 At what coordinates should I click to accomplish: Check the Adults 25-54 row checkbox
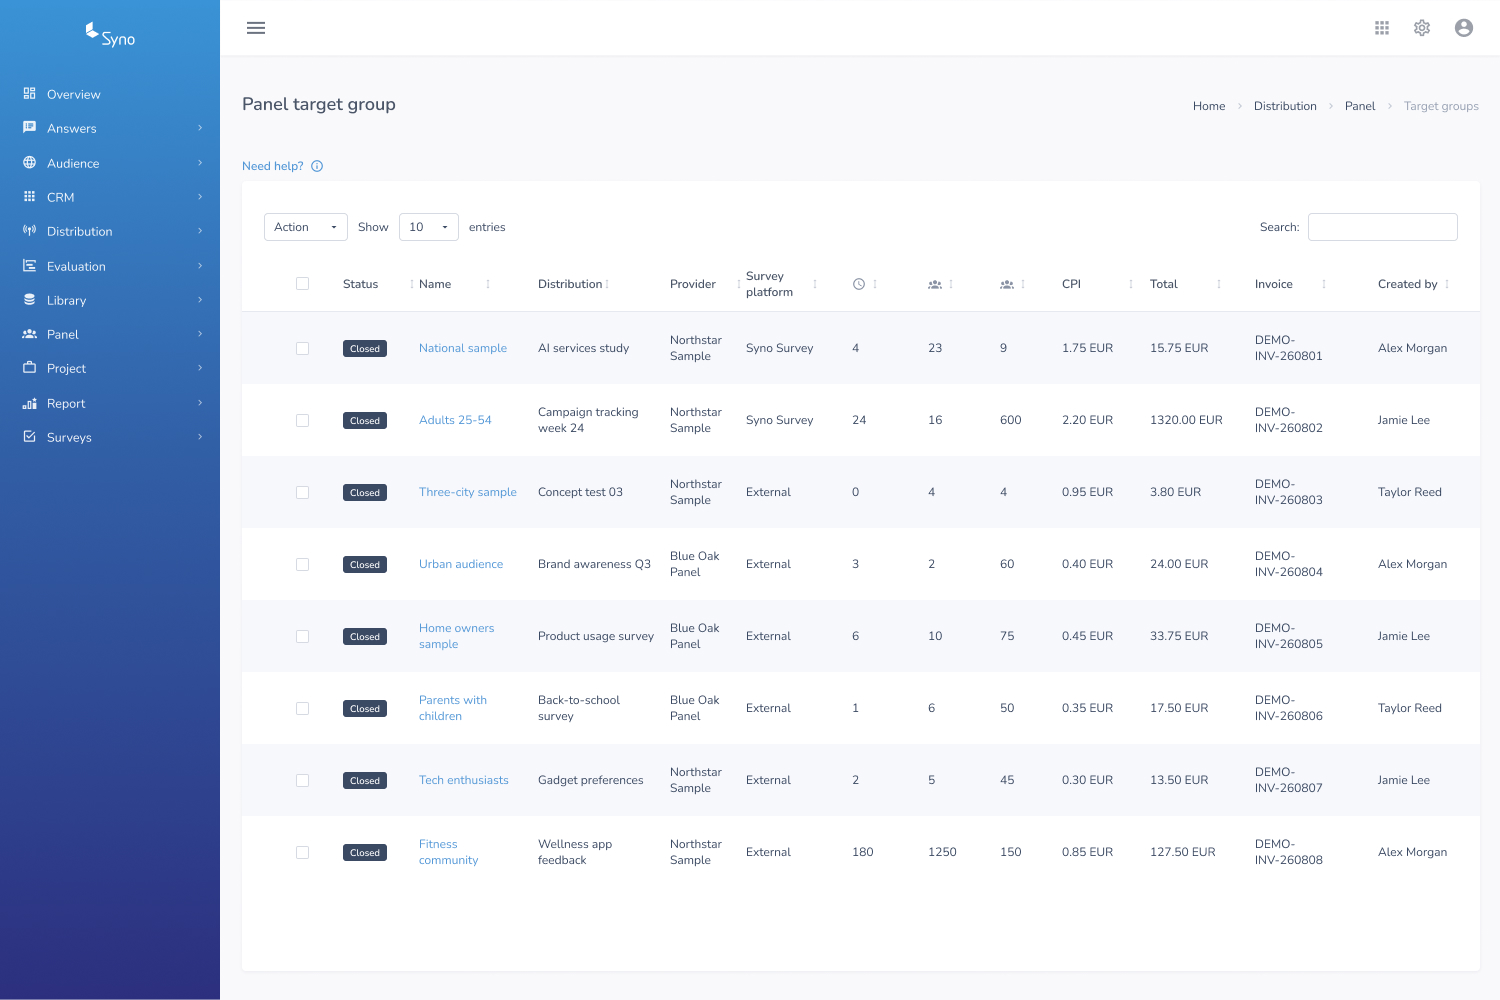[x=302, y=420]
